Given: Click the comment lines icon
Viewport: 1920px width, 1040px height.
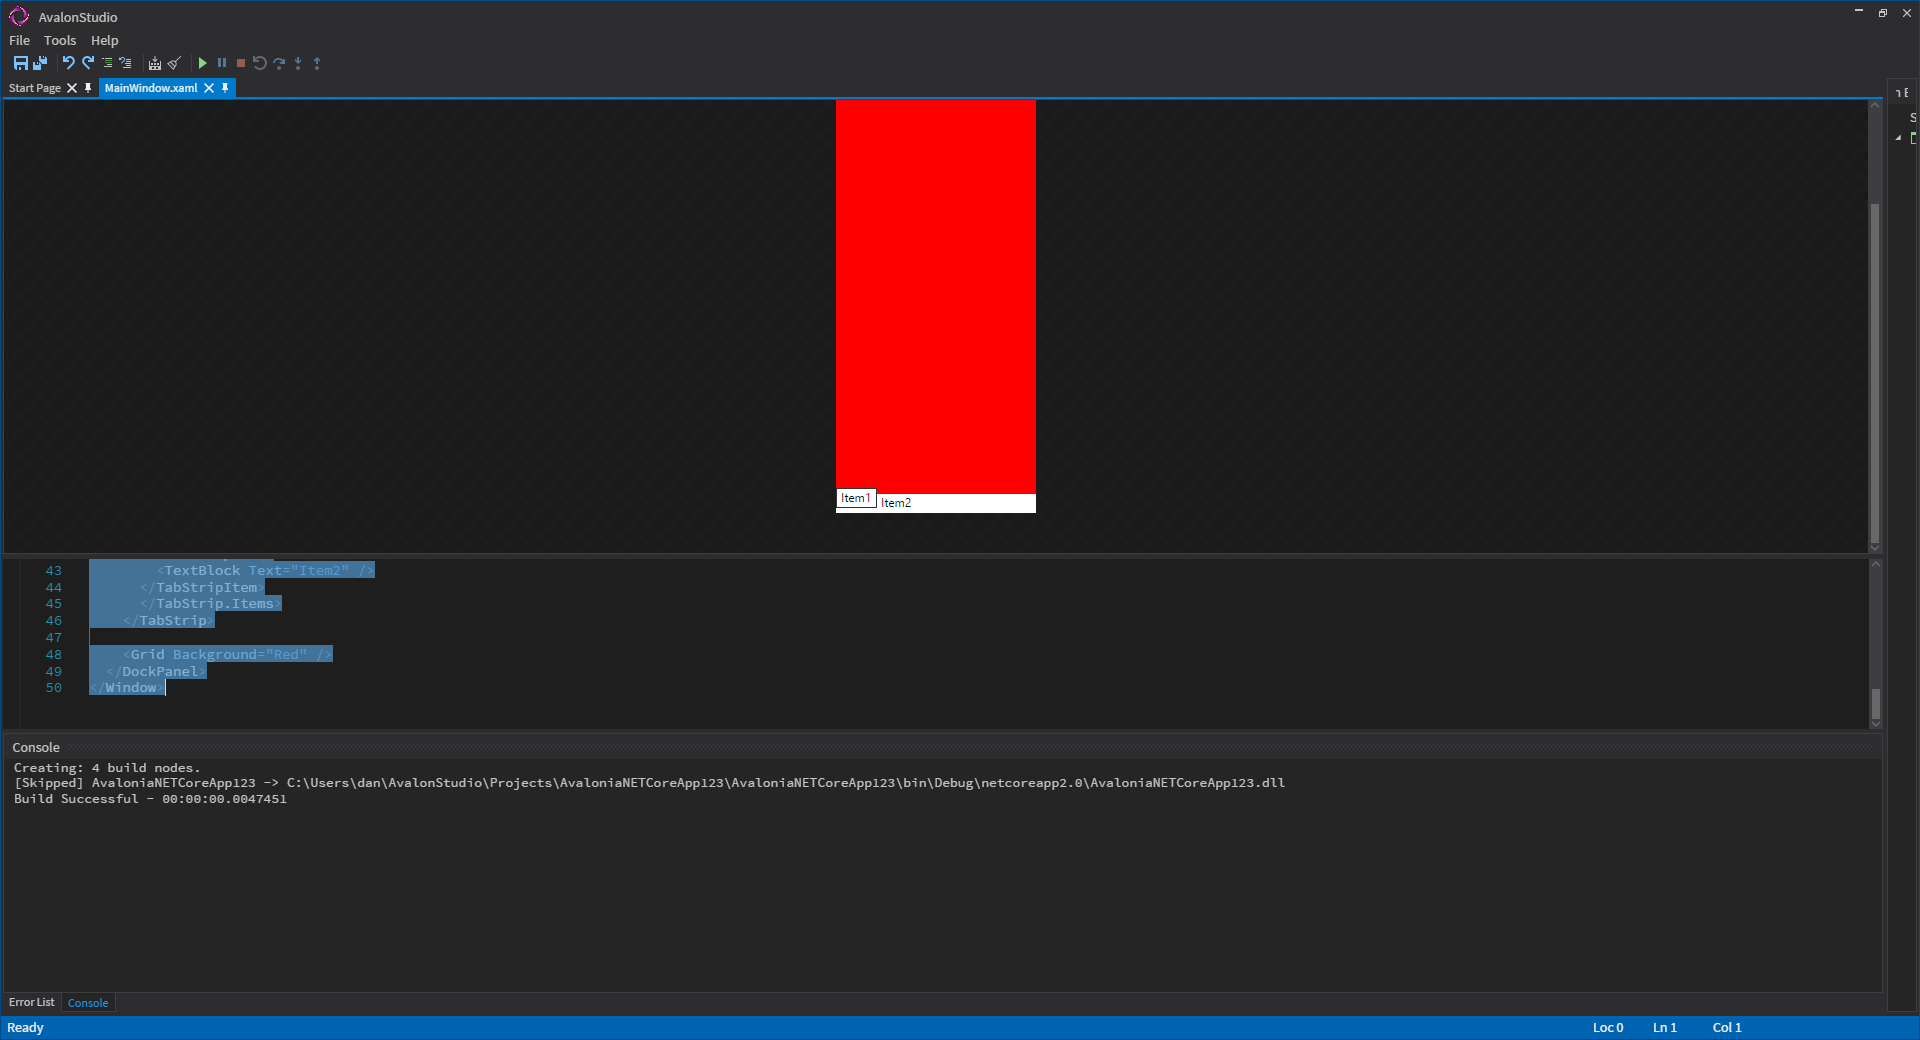Looking at the screenshot, I should tap(107, 63).
